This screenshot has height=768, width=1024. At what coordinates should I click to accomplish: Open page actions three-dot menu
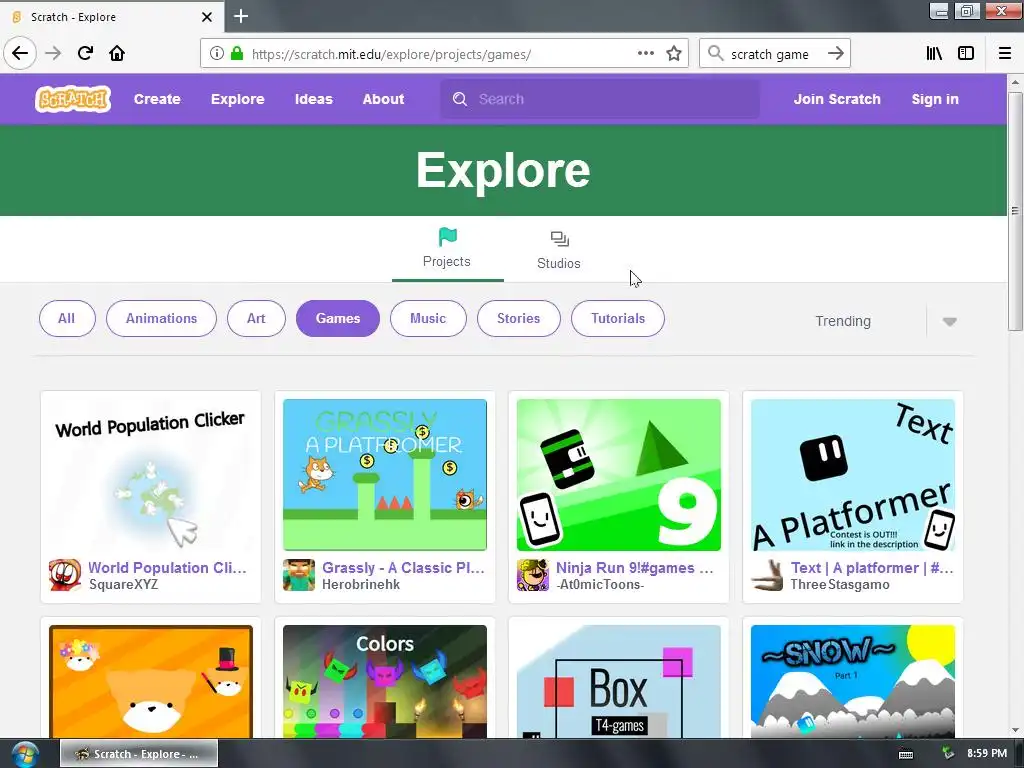[645, 54]
